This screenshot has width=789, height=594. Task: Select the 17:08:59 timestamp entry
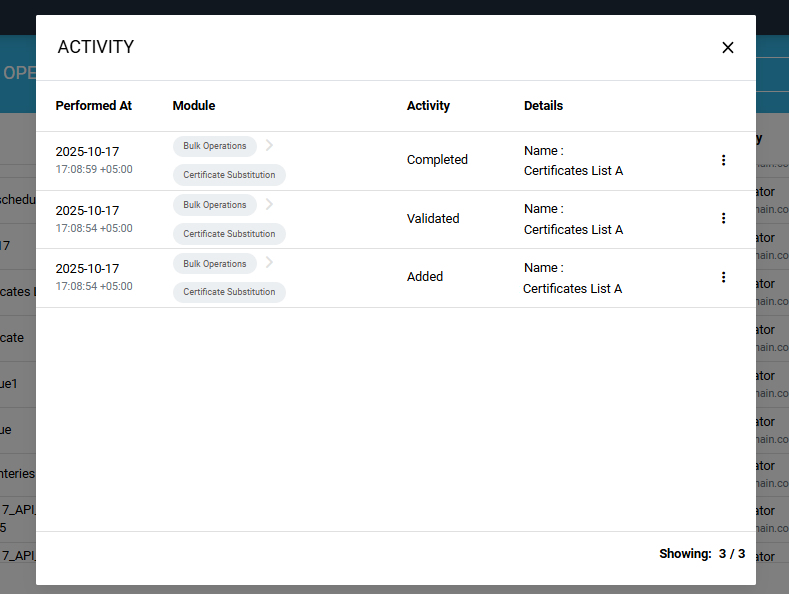tap(94, 170)
